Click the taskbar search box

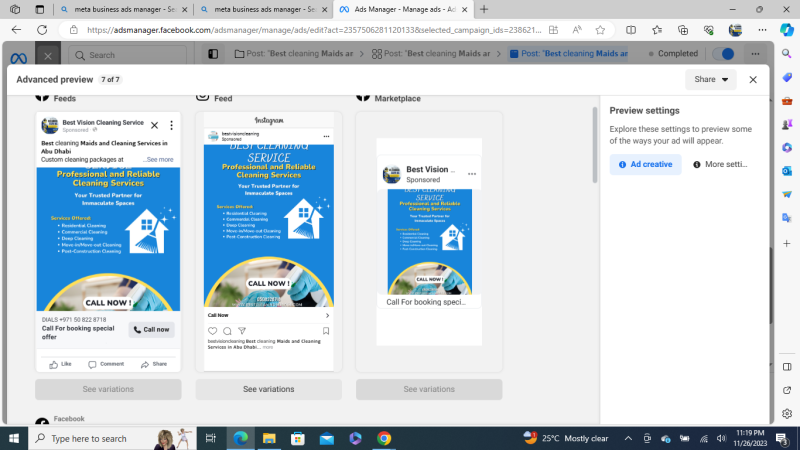click(112, 438)
